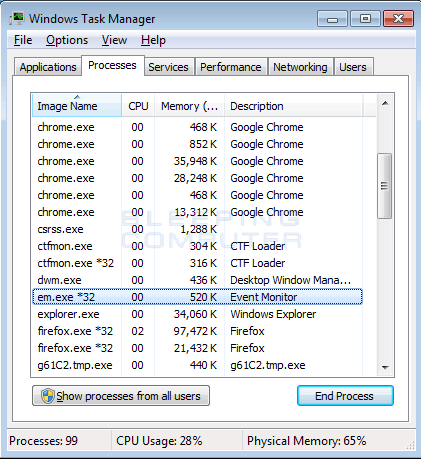Select the dwm.exe process row
The height and width of the screenshot is (459, 421).
[197, 280]
